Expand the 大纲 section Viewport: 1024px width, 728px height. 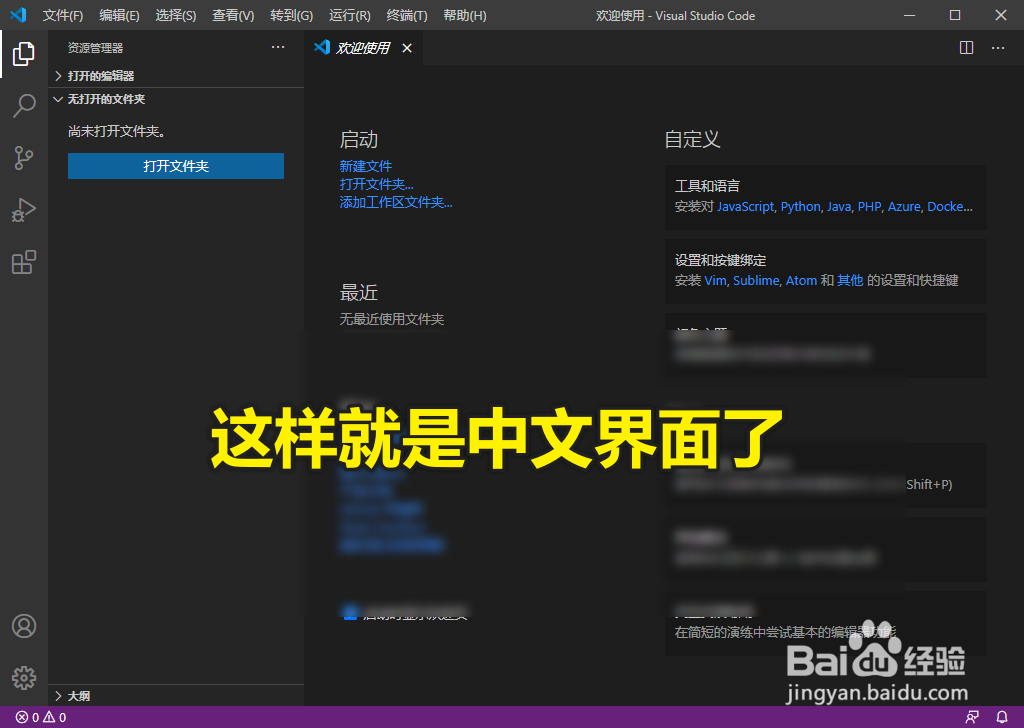pos(176,695)
